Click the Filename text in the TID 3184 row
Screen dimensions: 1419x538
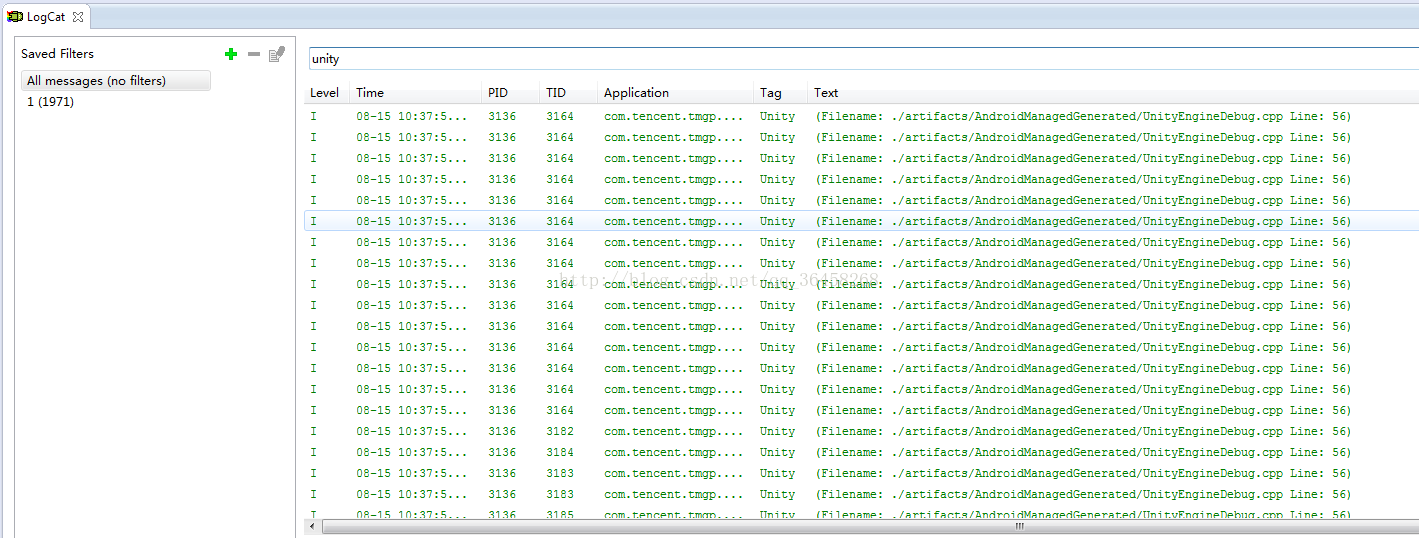pyautogui.click(x=1083, y=453)
